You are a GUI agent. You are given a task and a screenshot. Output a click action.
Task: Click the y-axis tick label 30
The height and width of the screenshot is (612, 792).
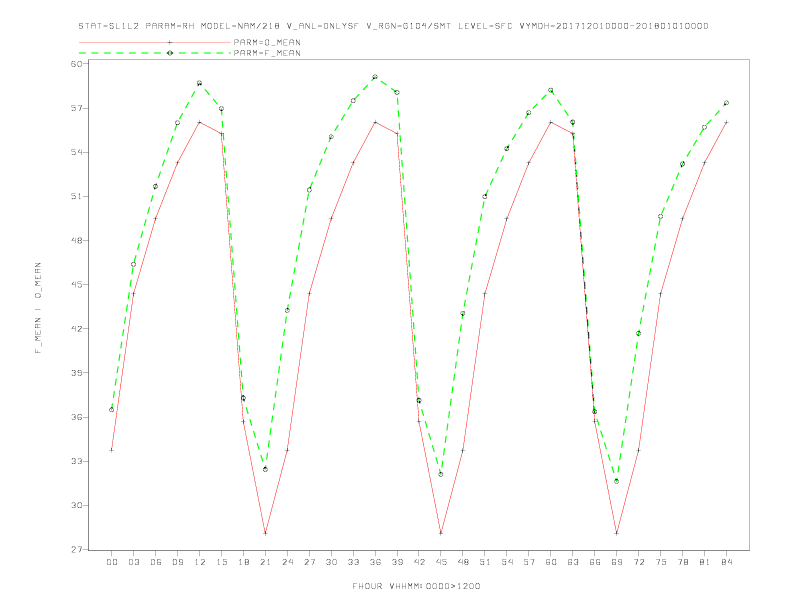pyautogui.click(x=76, y=505)
